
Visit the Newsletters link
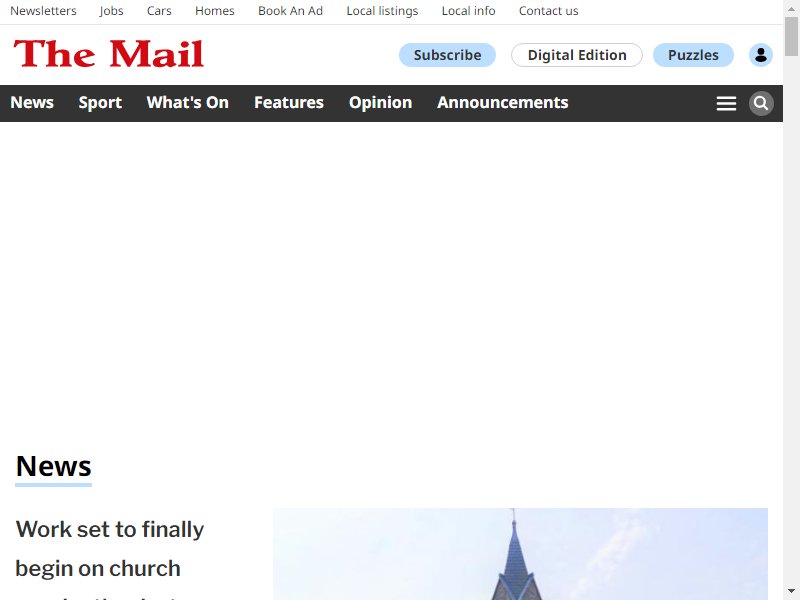click(43, 11)
